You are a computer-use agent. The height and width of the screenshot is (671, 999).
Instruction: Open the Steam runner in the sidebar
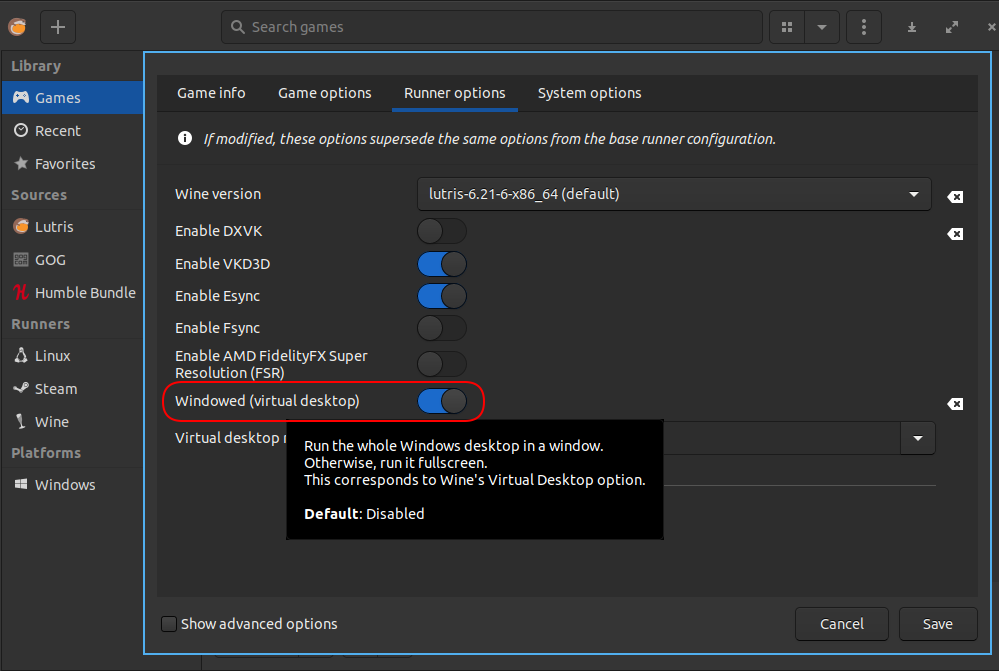[x=56, y=389]
